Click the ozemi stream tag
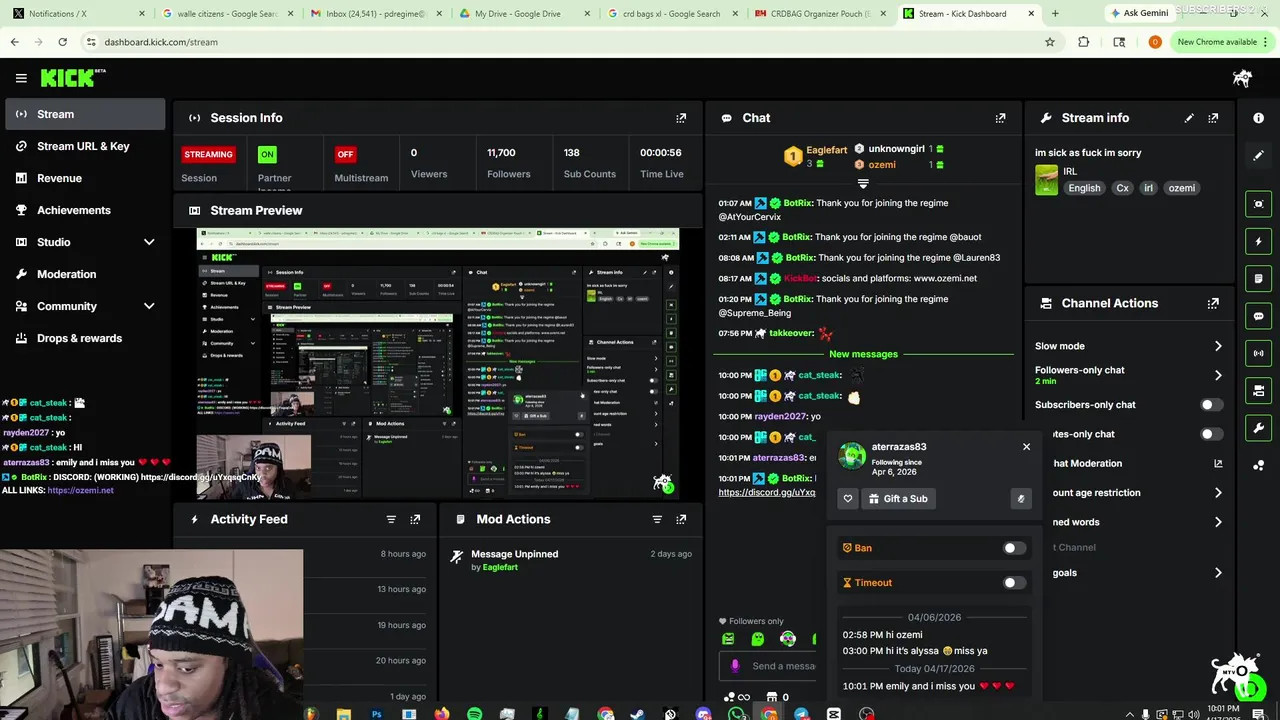1280x720 pixels. coord(1181,188)
